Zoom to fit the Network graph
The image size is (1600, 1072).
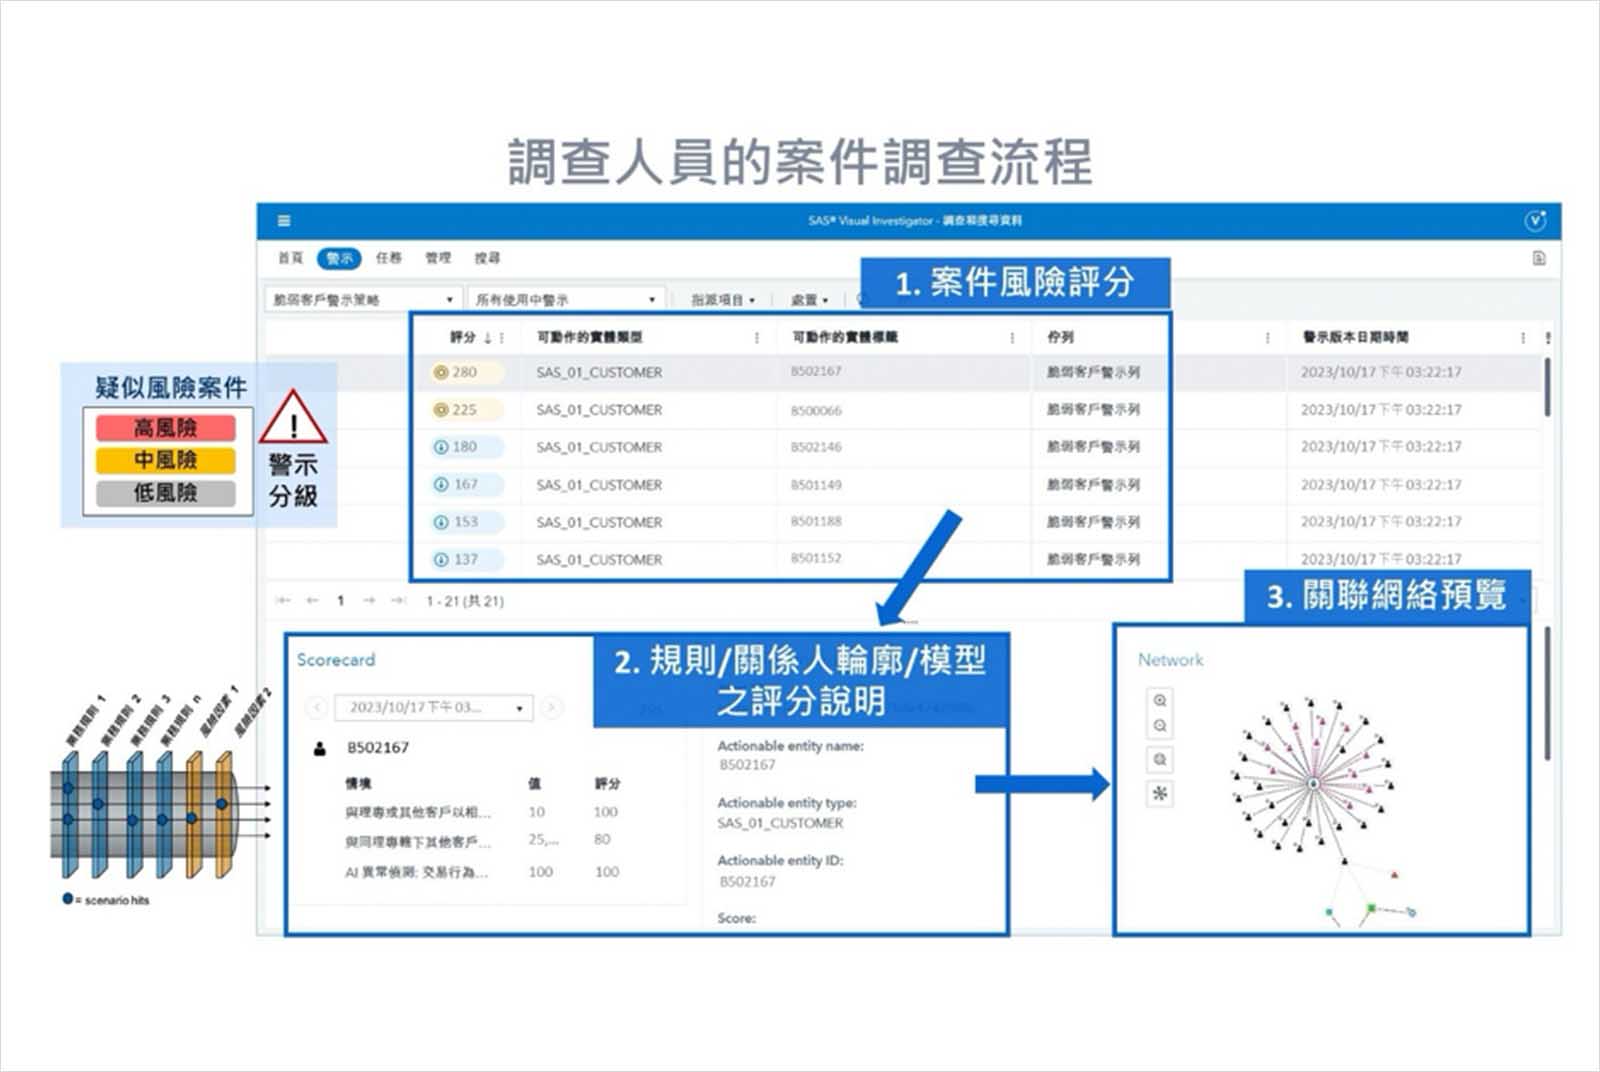coord(1160,760)
